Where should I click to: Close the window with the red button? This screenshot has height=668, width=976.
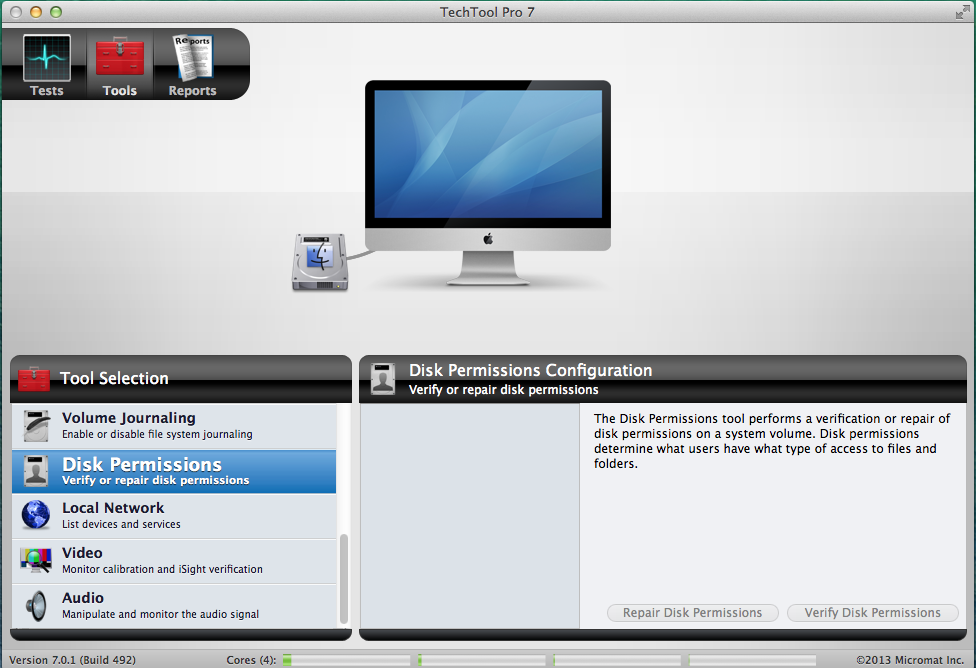coord(16,12)
